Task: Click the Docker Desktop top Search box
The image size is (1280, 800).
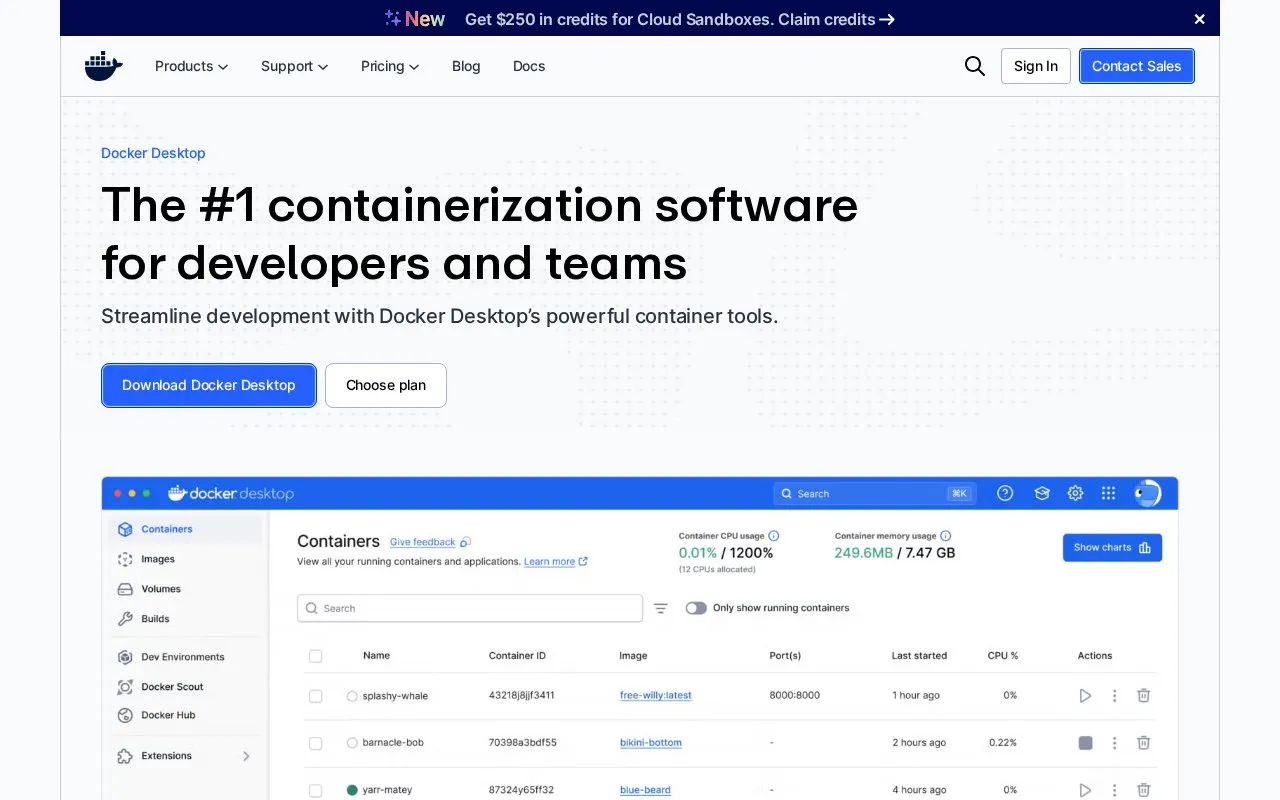Action: click(875, 493)
